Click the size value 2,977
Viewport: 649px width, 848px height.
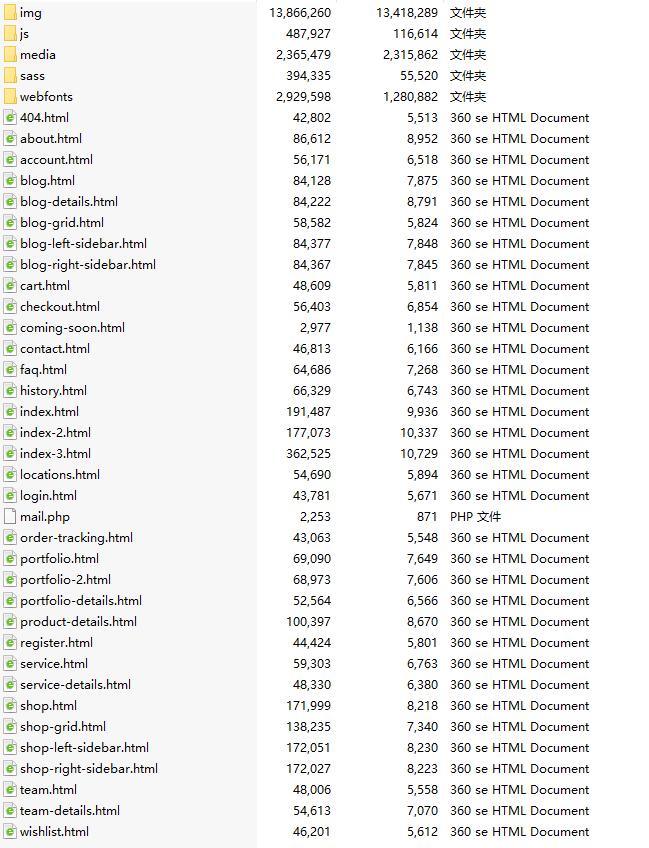(x=315, y=328)
